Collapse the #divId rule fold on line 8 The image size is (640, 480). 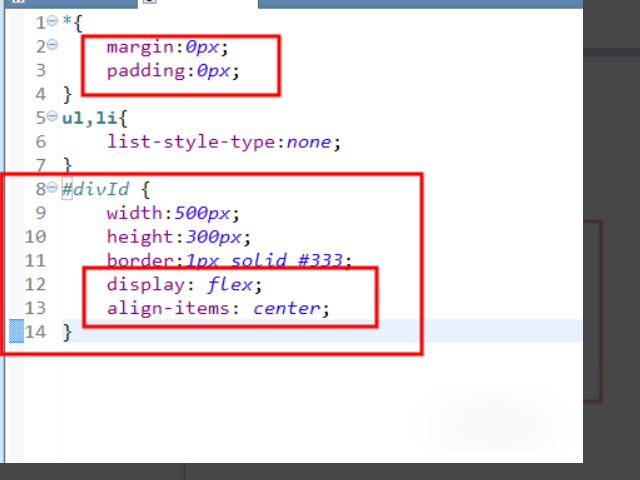[52, 187]
